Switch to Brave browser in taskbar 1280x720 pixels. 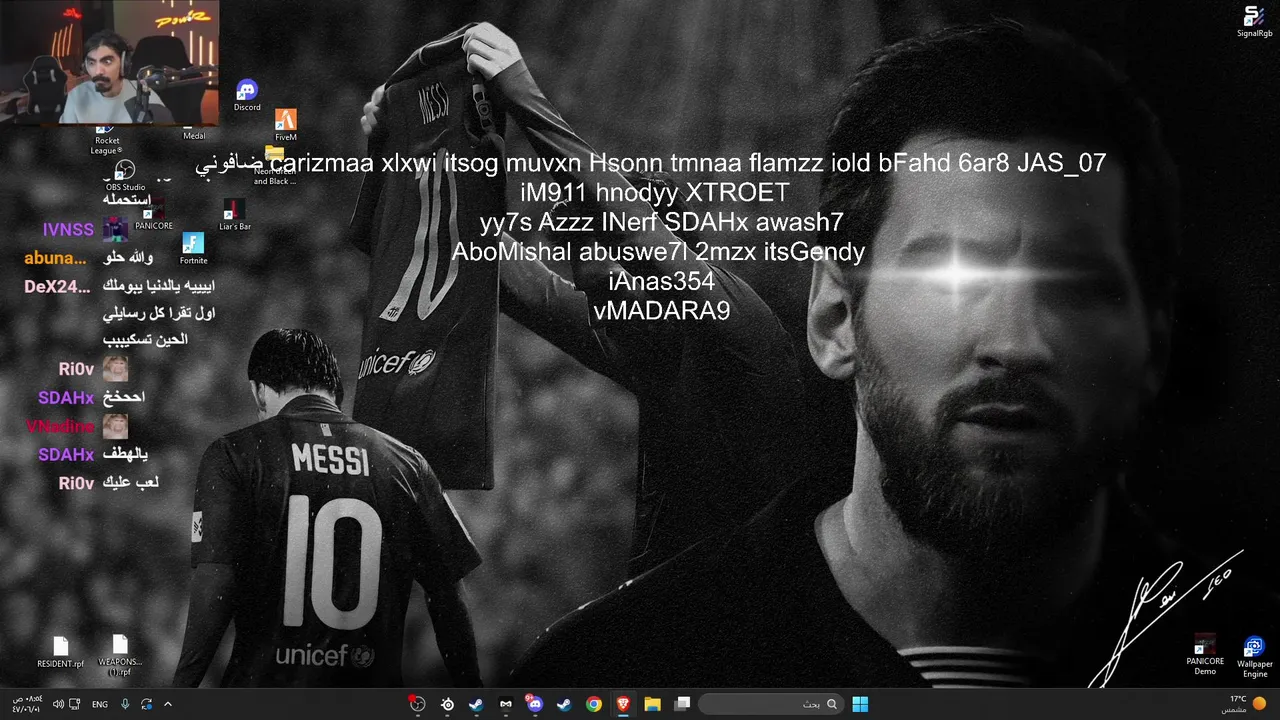point(623,704)
